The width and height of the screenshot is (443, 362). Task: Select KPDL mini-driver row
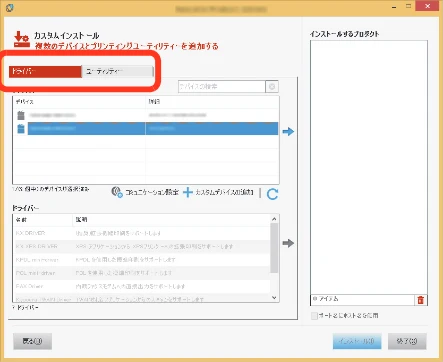coord(142,260)
